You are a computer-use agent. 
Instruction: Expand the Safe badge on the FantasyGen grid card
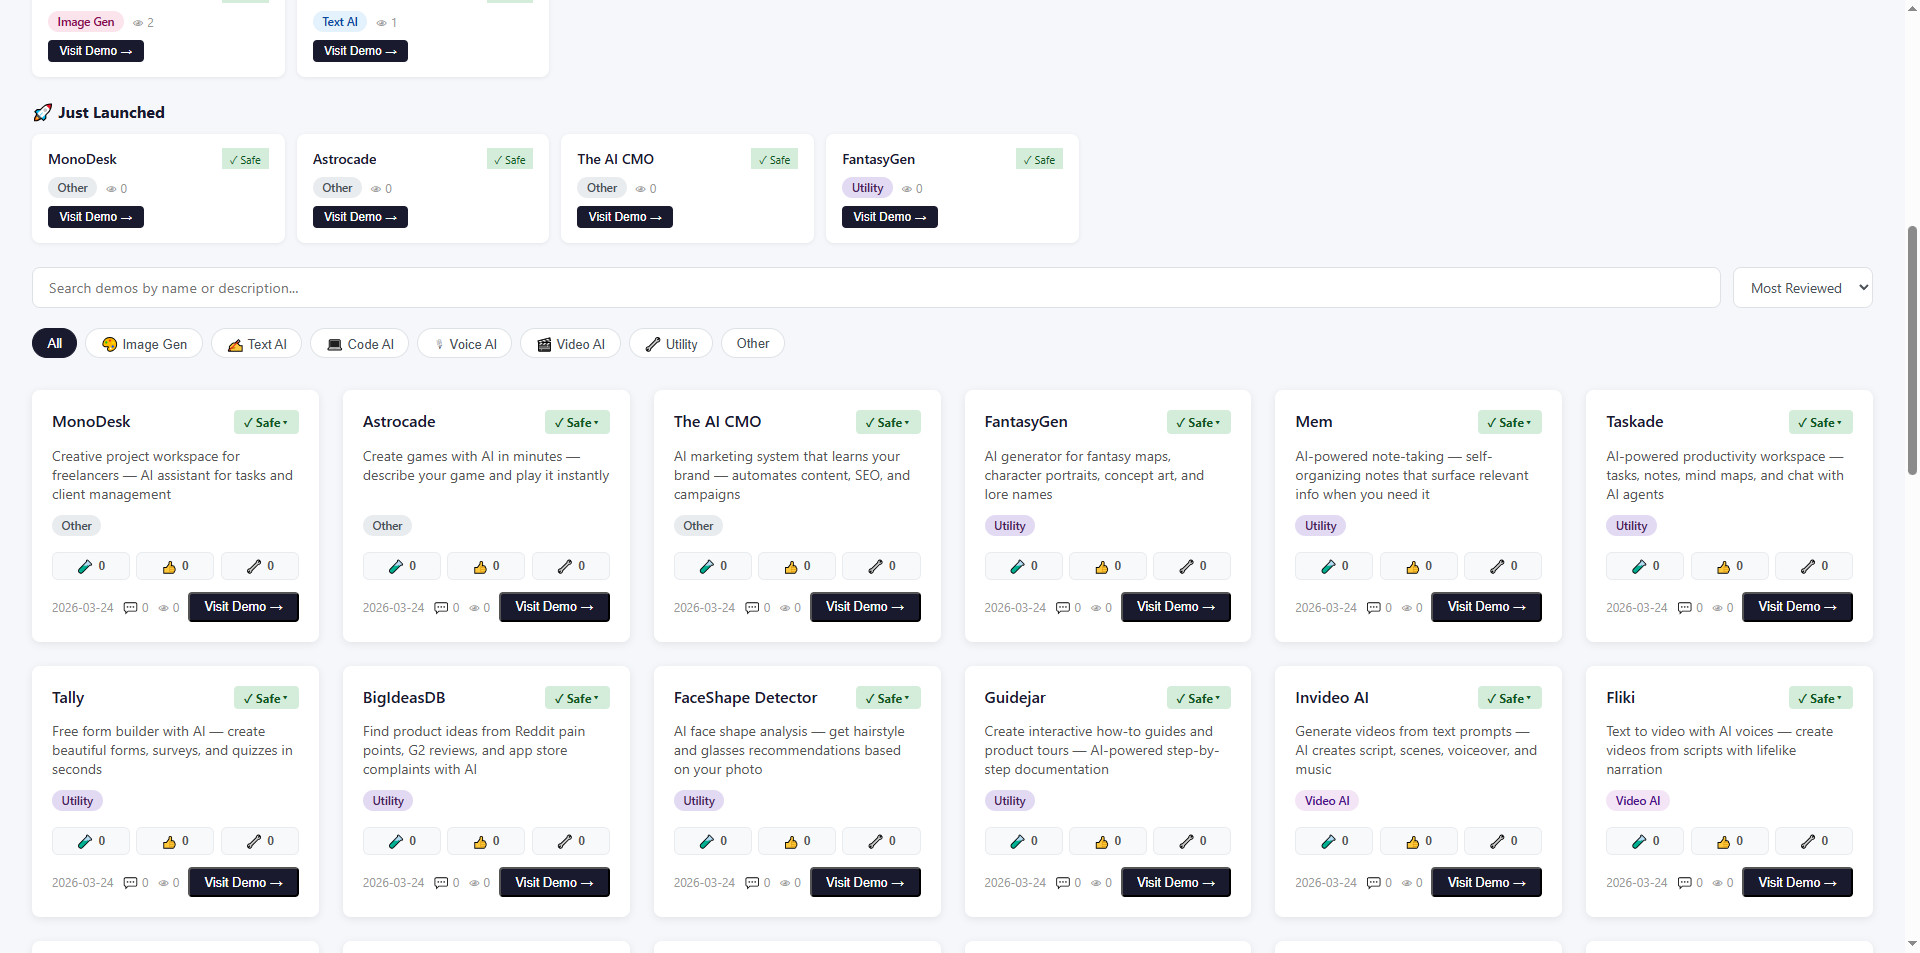1199,423
